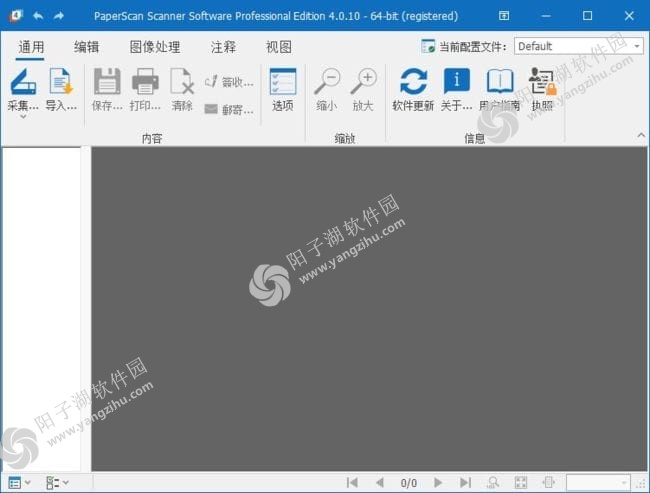Go to the first page button
Screen dimensions: 650x493
coord(352,482)
